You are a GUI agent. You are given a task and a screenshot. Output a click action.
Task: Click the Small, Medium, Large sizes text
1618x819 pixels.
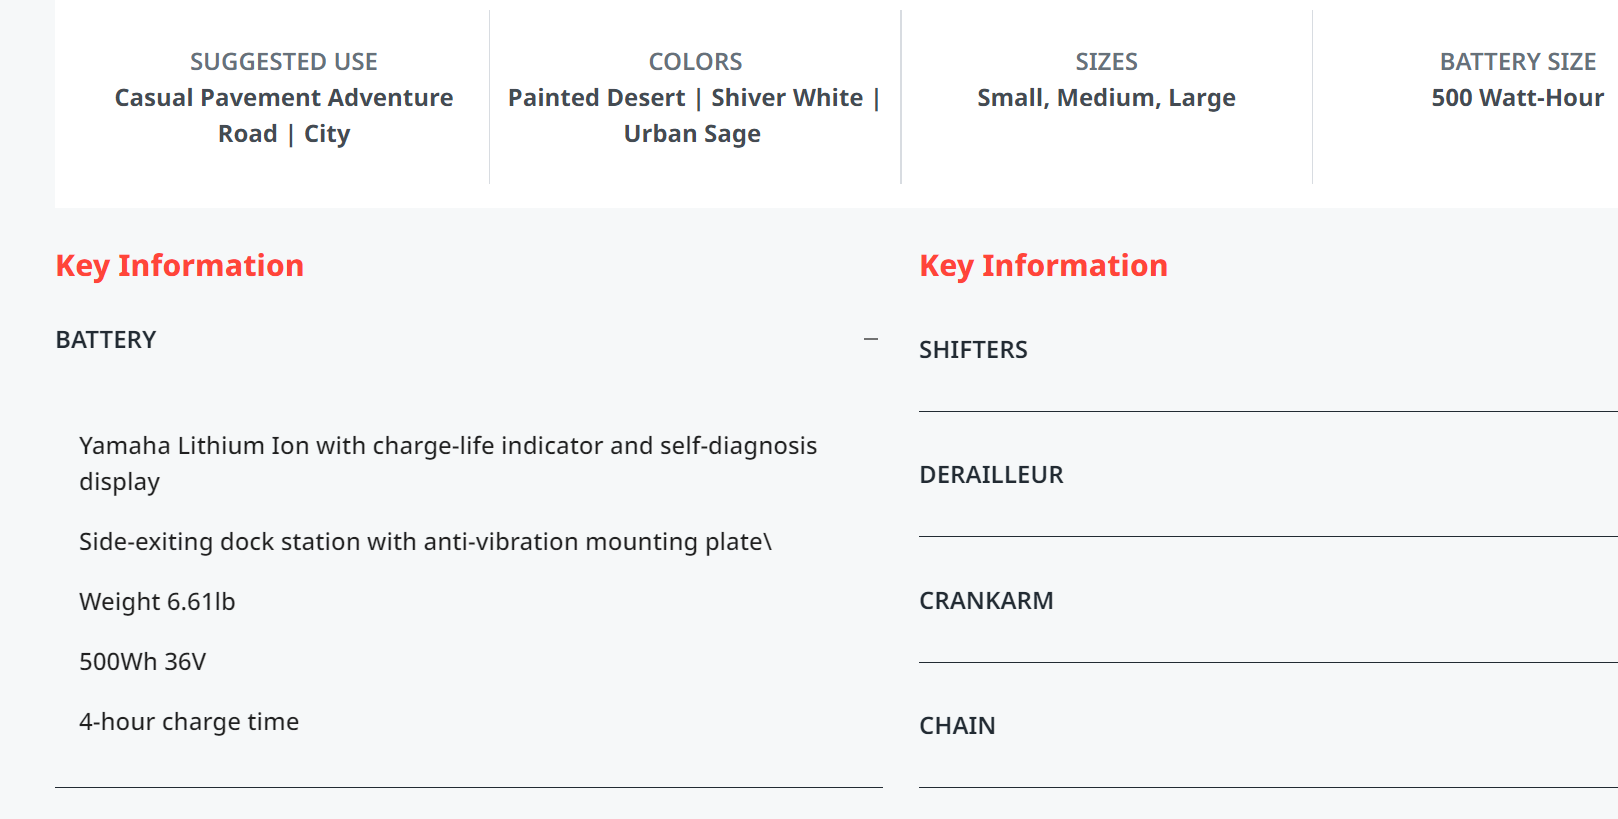(1106, 98)
